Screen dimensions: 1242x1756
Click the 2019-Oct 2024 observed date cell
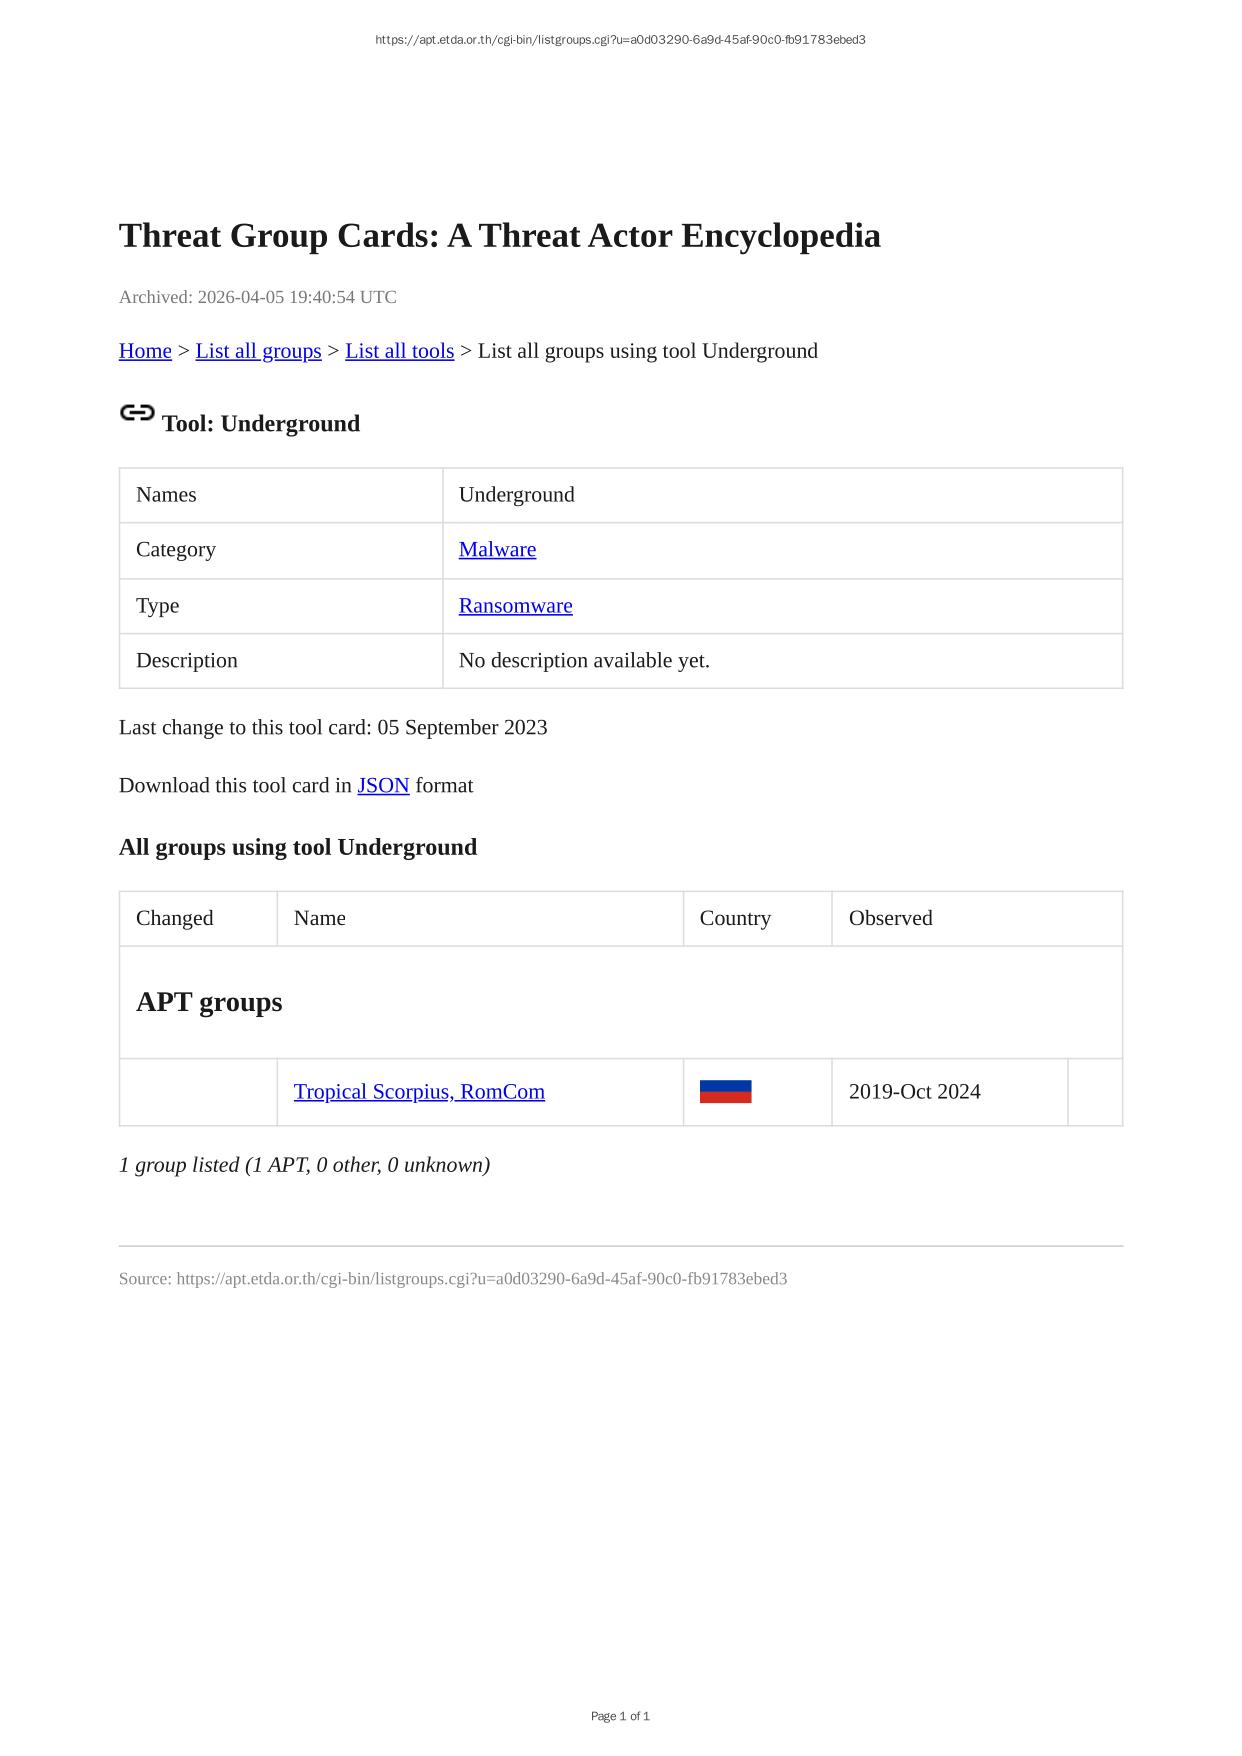click(914, 1092)
